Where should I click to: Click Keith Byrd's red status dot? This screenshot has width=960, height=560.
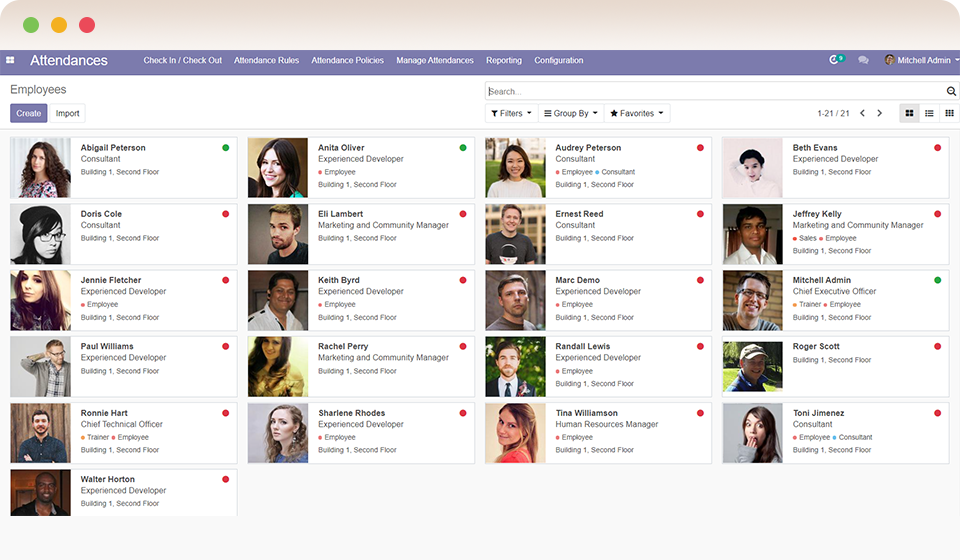463,280
